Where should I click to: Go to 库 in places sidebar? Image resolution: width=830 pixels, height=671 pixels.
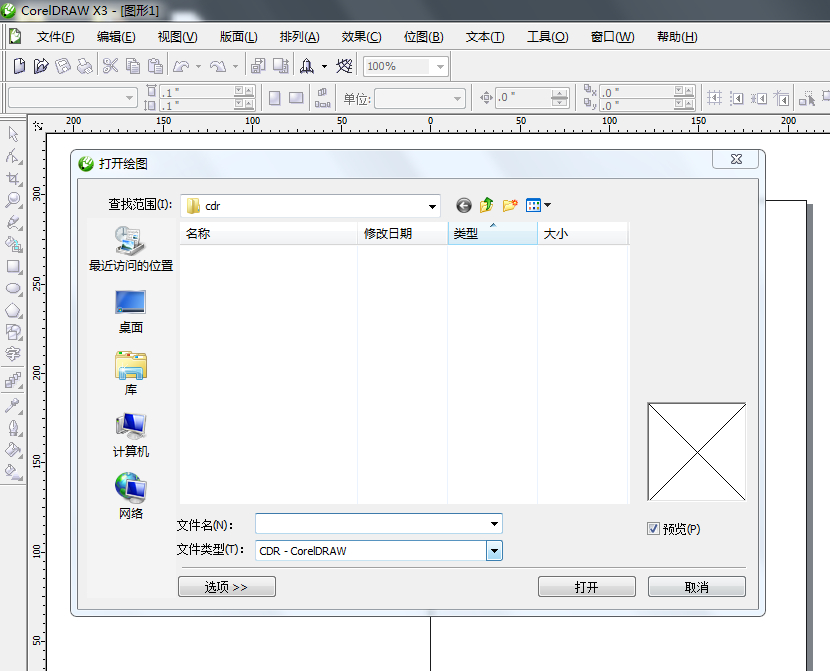coord(131,374)
